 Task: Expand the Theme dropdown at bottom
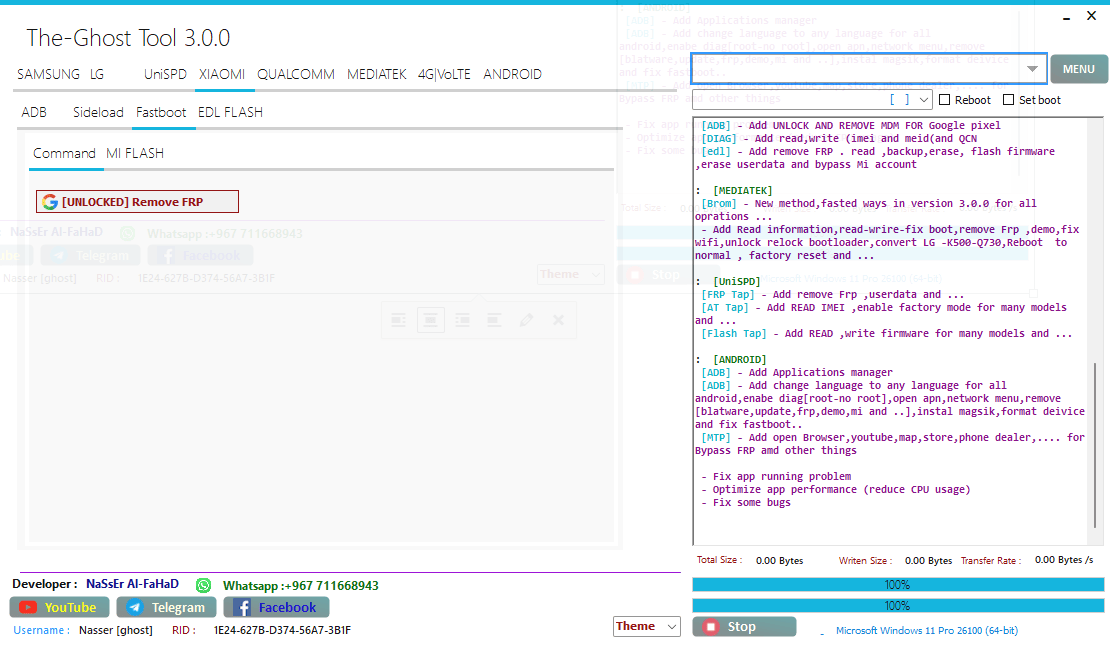pos(648,627)
